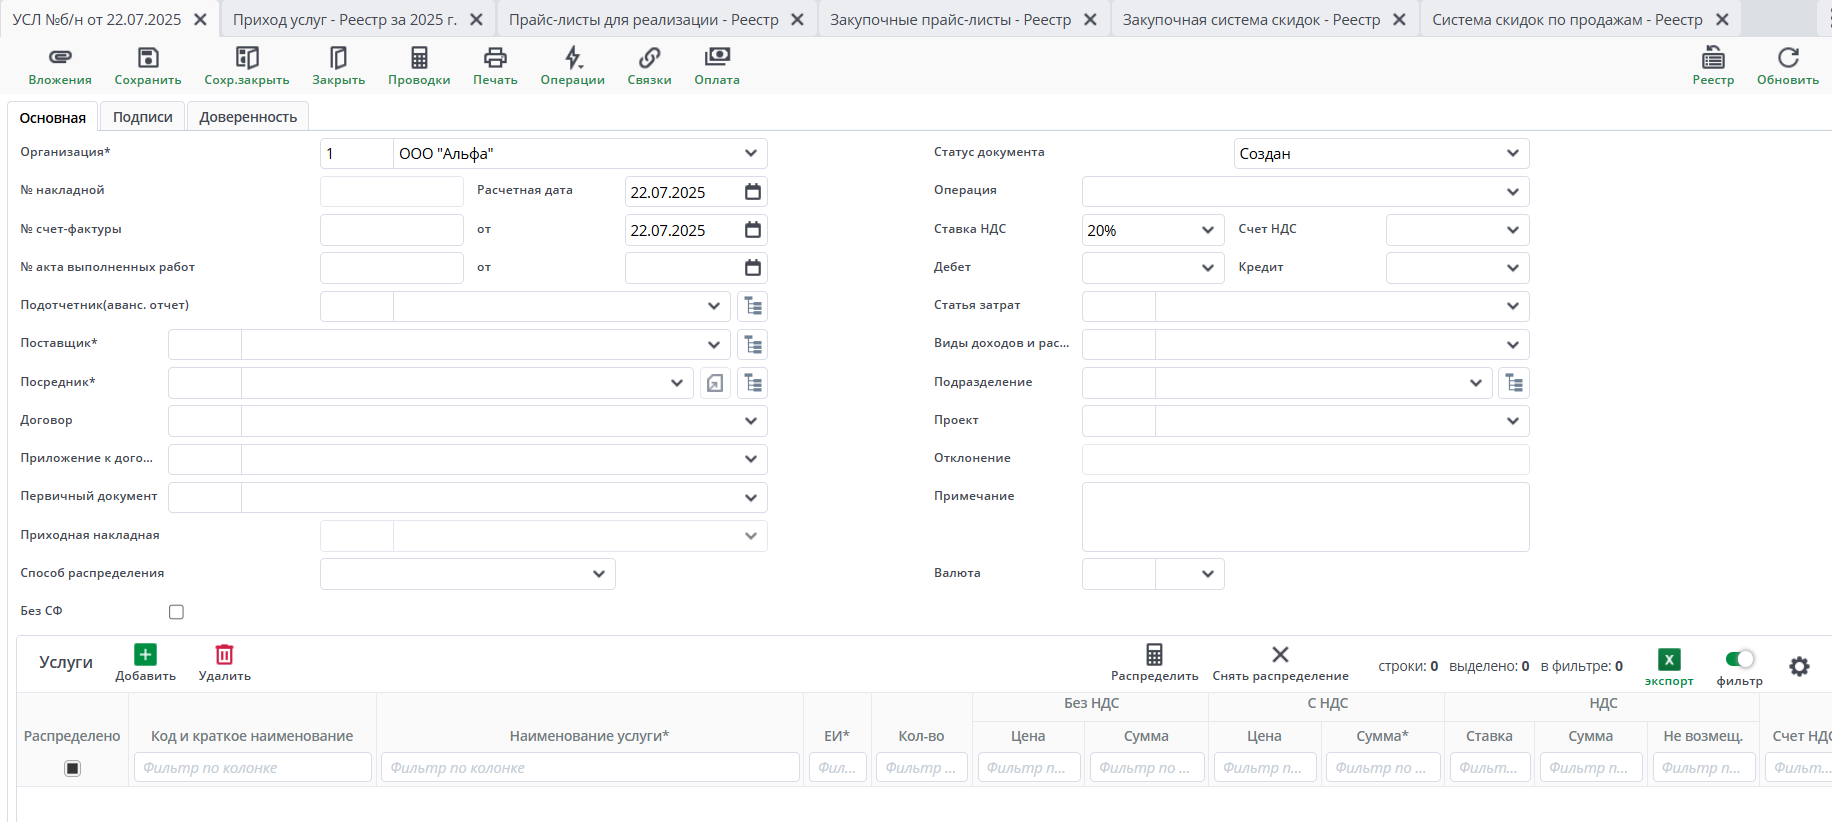Click the Печать printer icon

[x=495, y=58]
